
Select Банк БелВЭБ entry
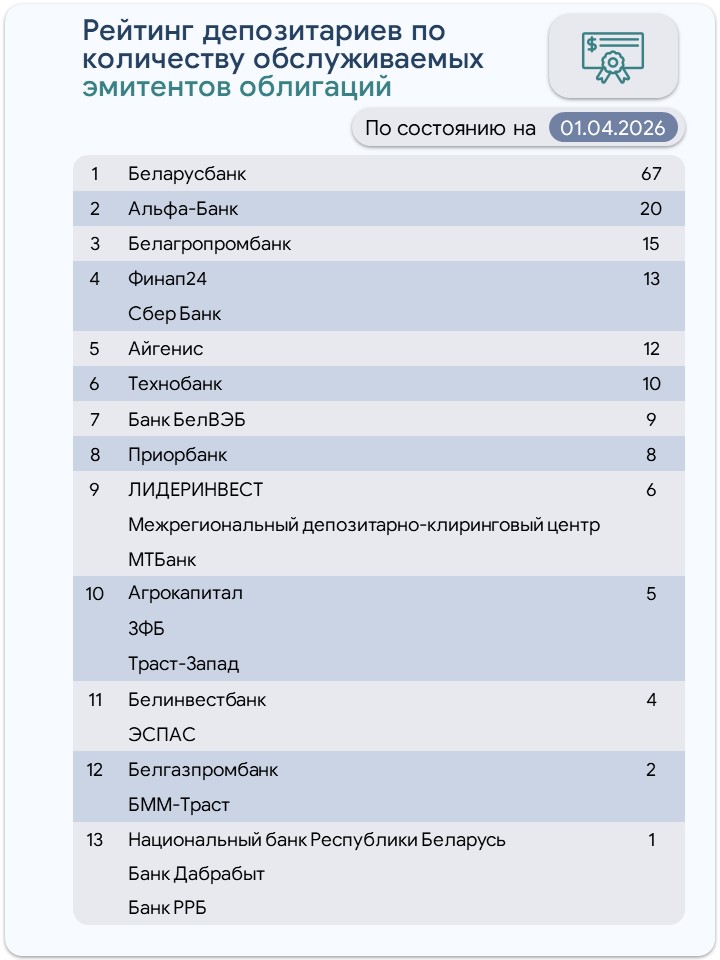point(186,420)
